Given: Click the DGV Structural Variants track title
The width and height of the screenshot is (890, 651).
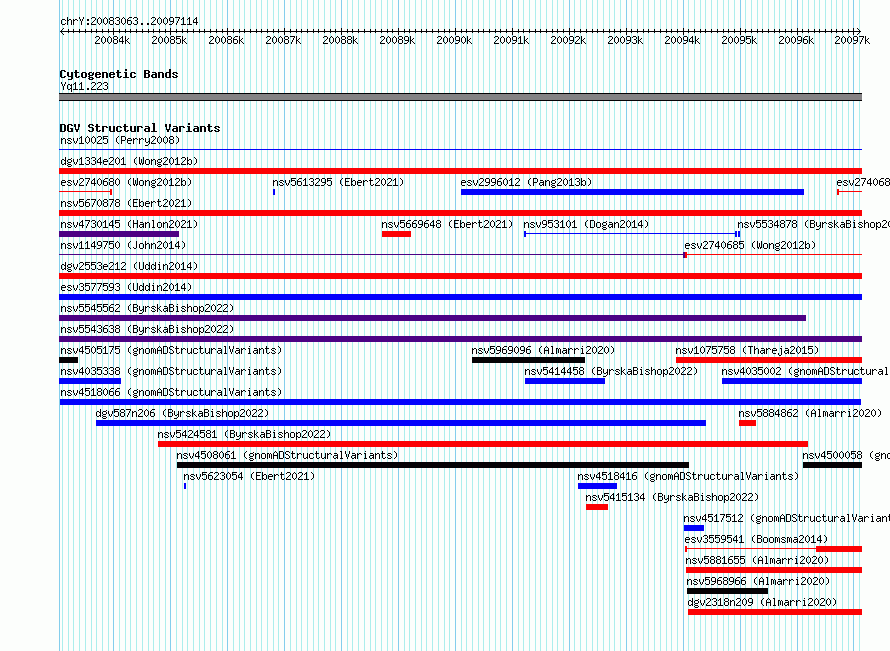Looking at the screenshot, I should [140, 128].
